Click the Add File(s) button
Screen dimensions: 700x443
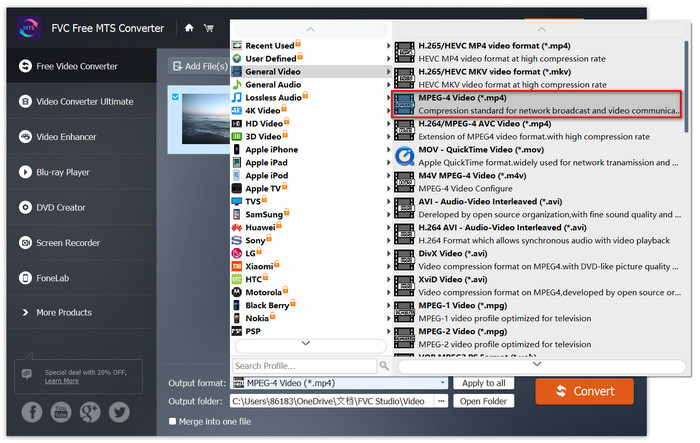pyautogui.click(x=200, y=66)
